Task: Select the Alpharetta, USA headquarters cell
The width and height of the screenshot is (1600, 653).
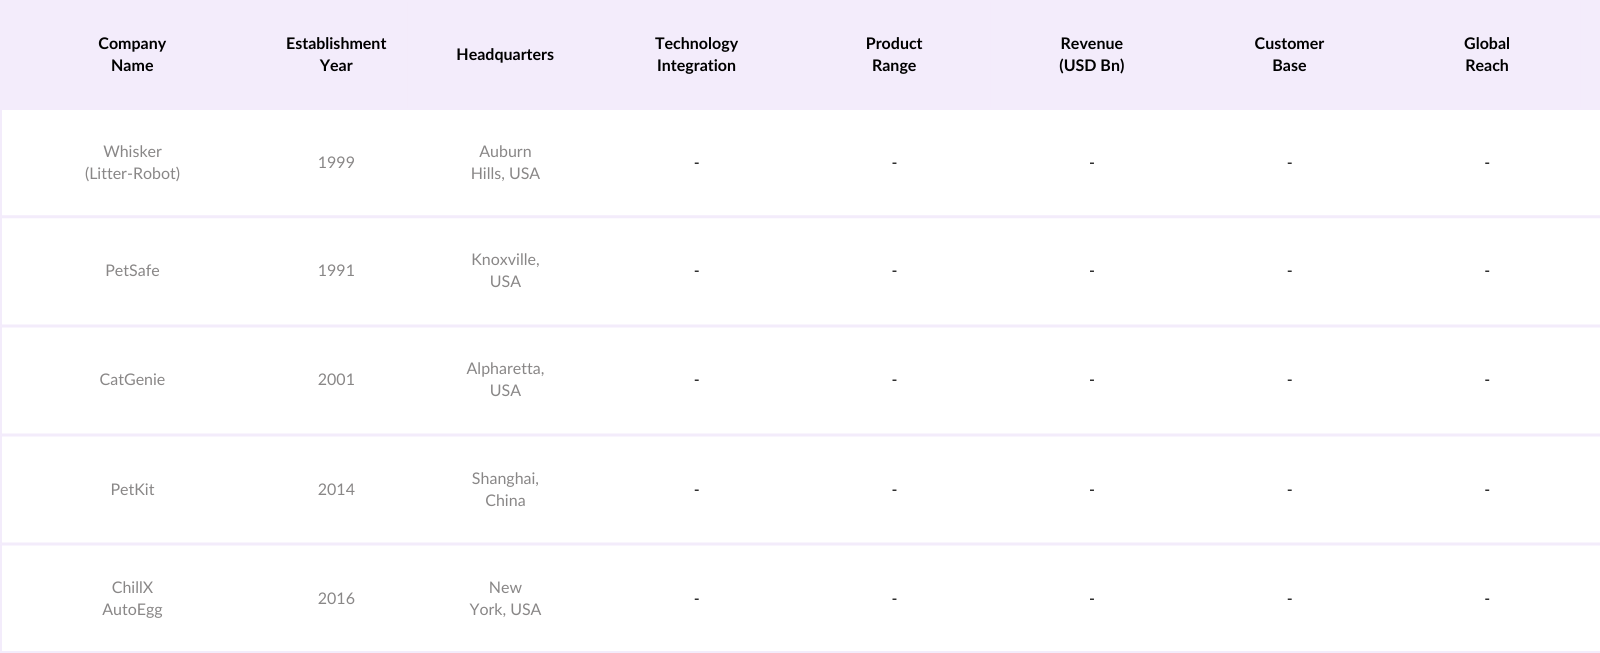Action: tap(505, 379)
